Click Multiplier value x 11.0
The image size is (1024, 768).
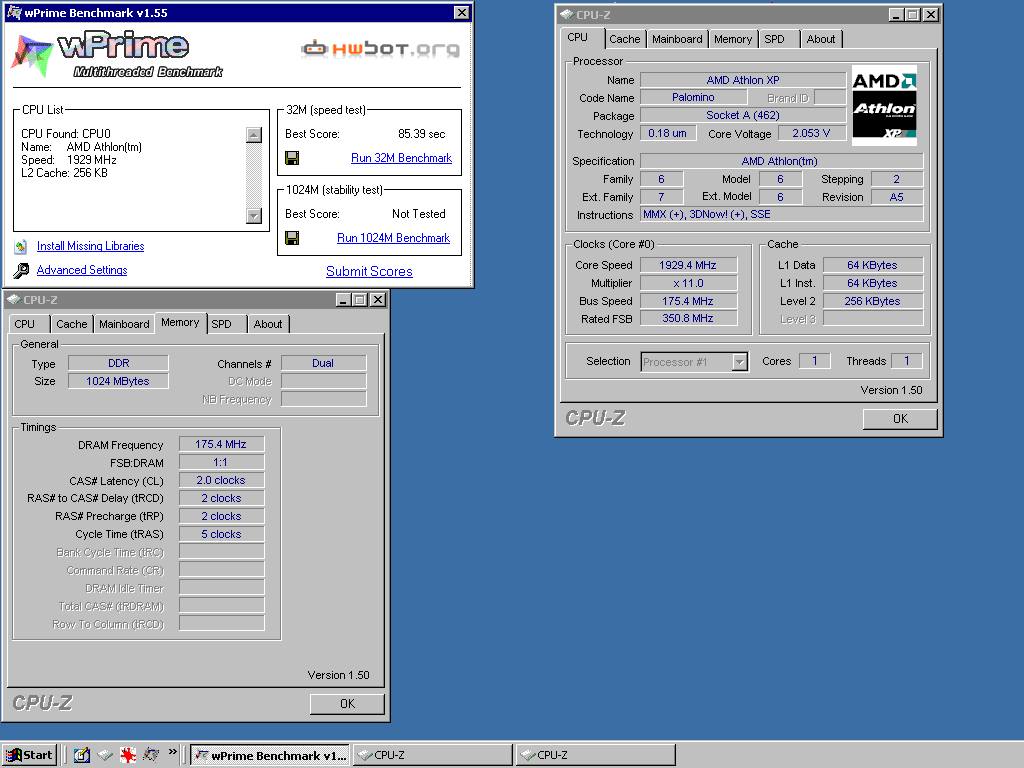click(x=688, y=283)
